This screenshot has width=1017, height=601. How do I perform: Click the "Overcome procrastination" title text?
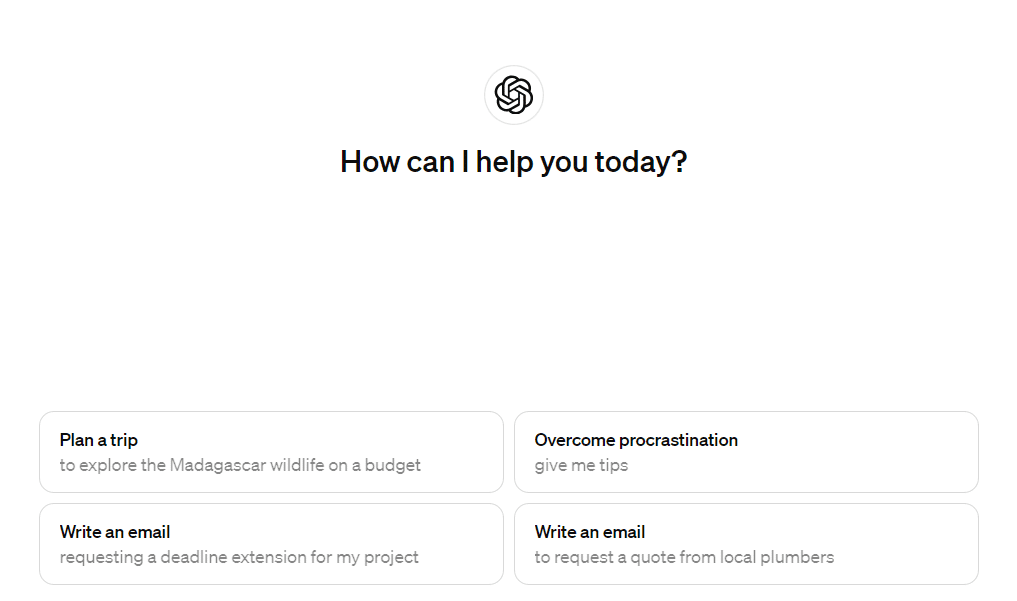[636, 440]
